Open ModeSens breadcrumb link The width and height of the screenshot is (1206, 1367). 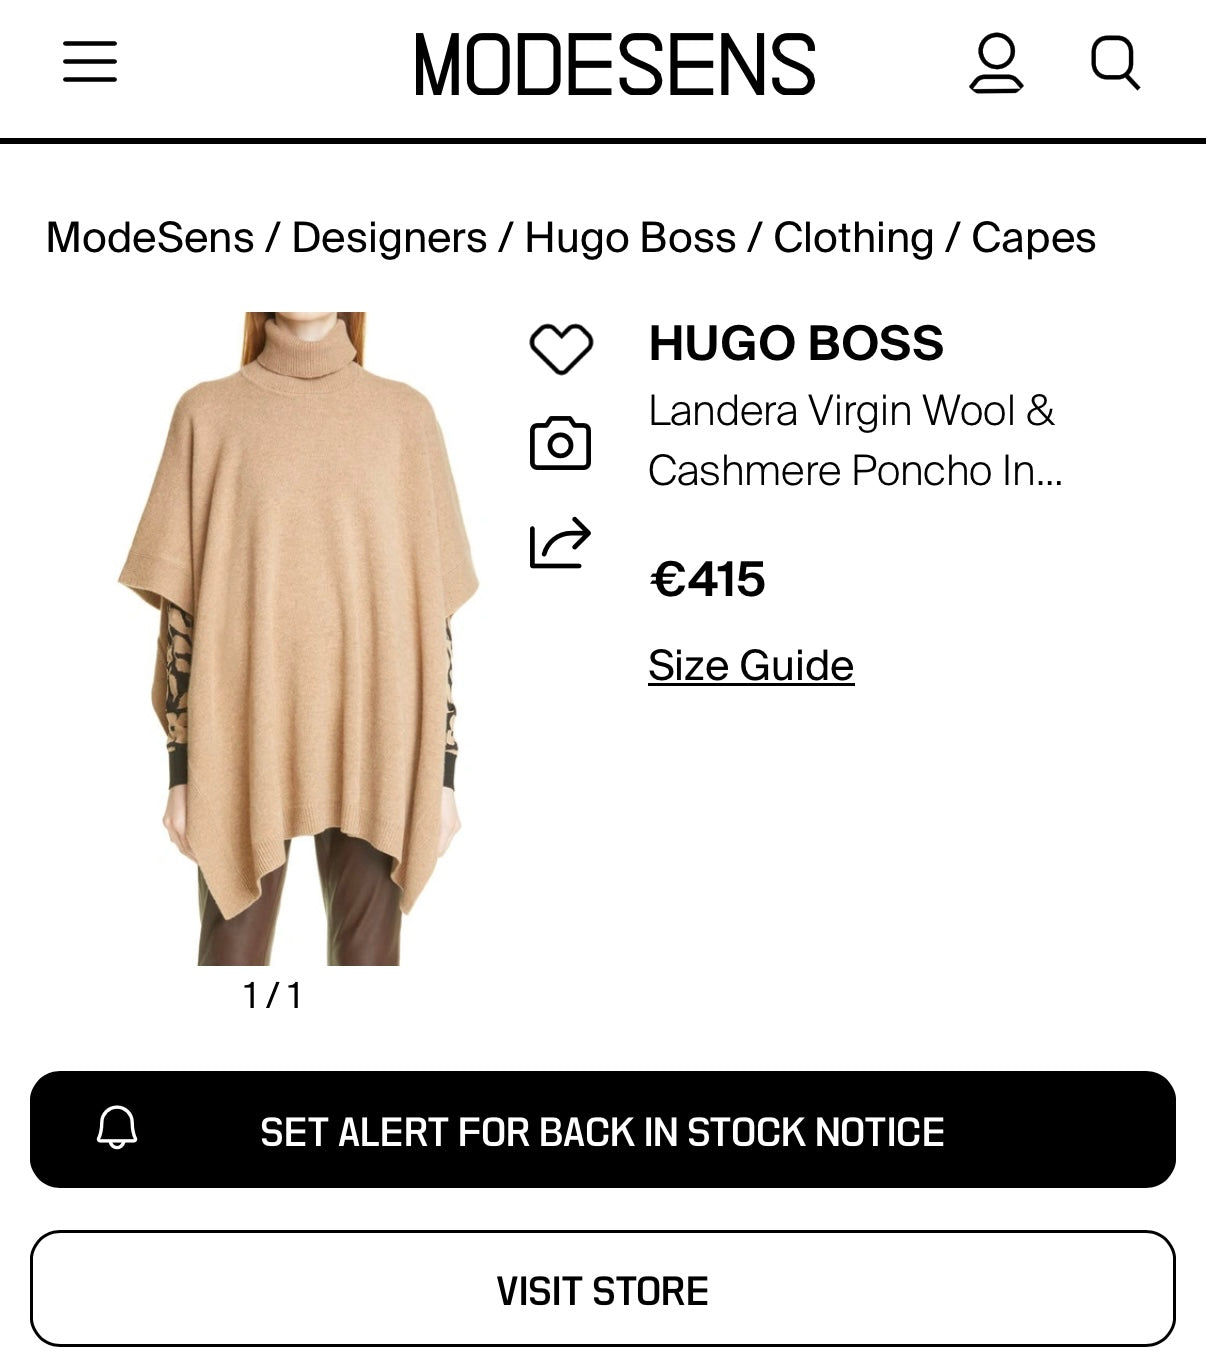(x=150, y=238)
